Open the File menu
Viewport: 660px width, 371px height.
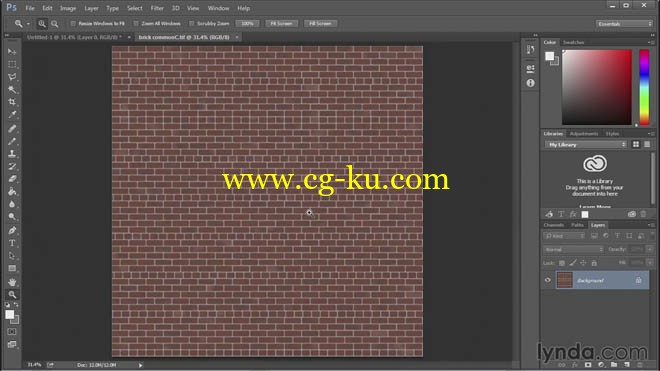pyautogui.click(x=30, y=8)
